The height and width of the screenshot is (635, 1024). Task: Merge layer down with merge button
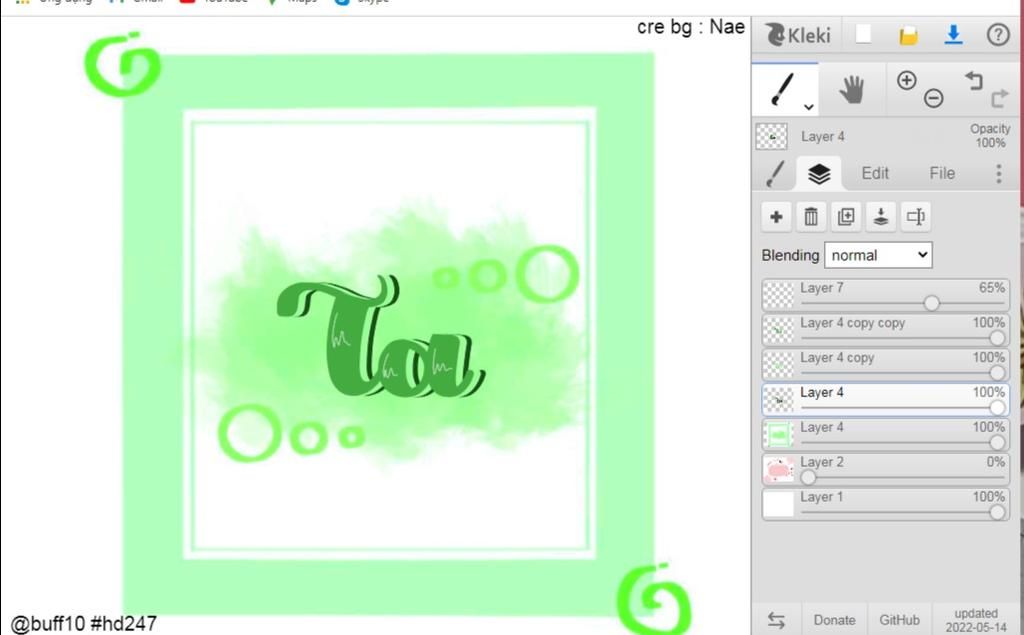click(880, 216)
